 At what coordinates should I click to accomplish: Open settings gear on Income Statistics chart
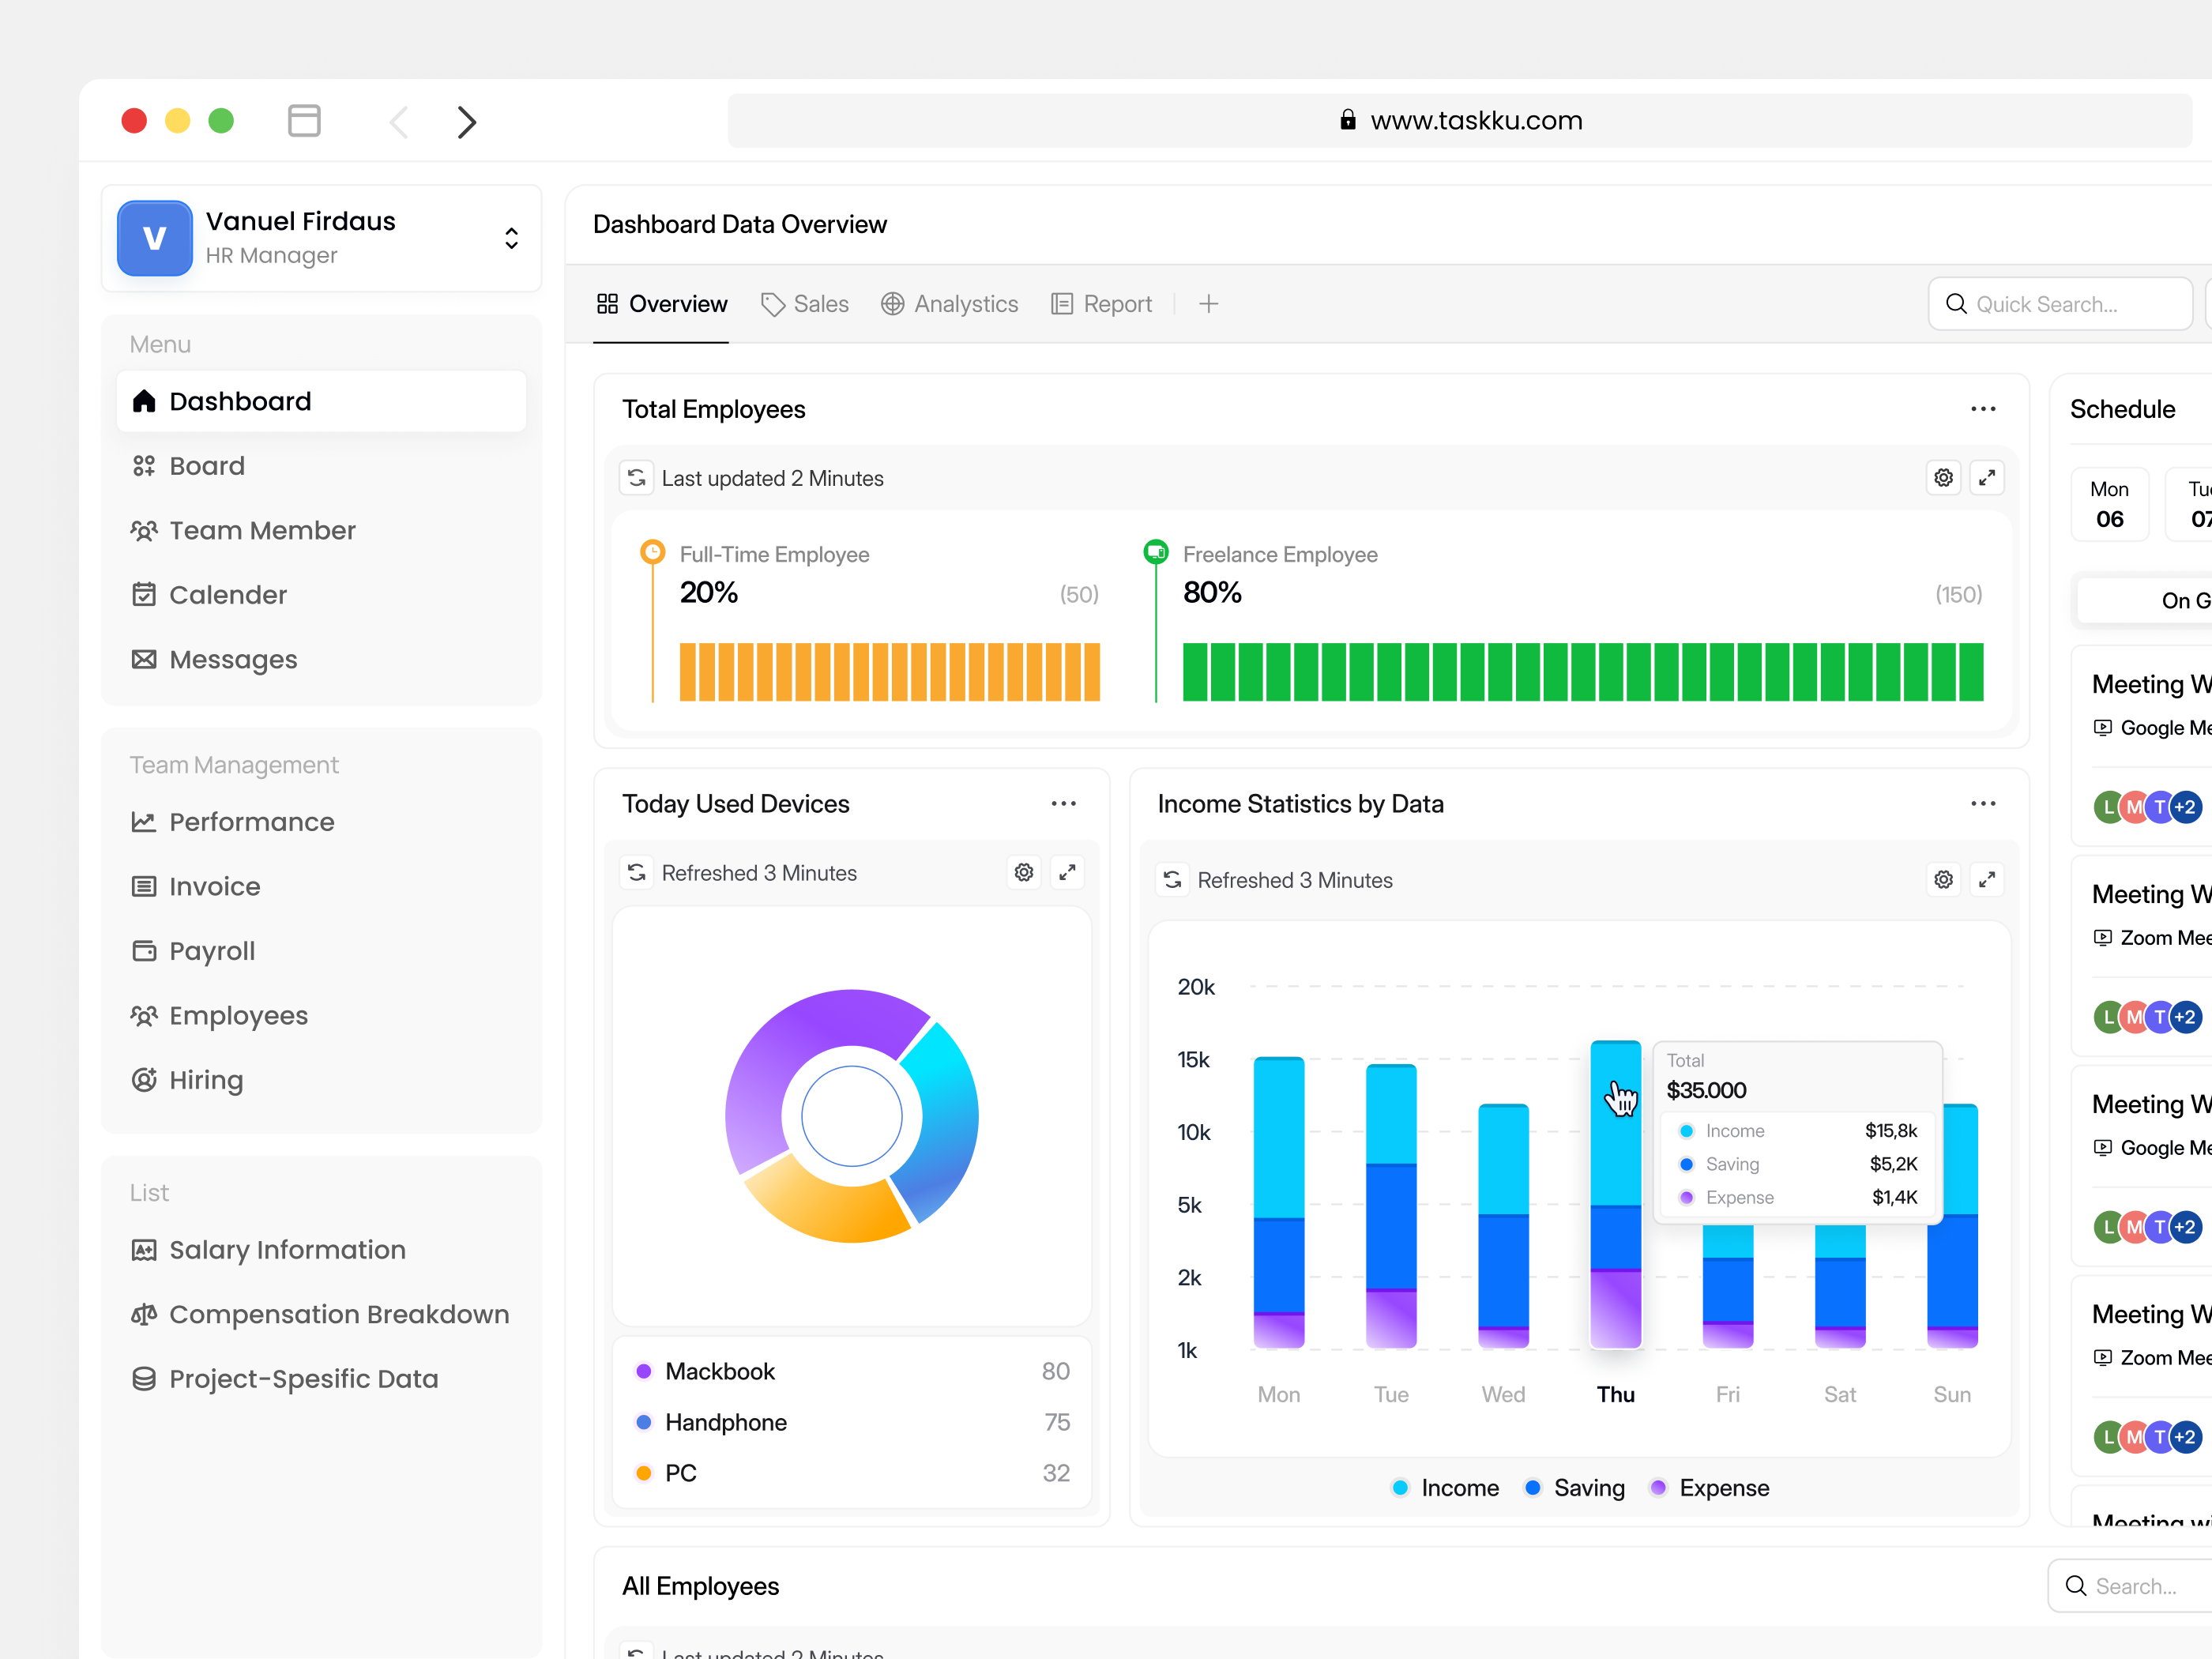click(x=1943, y=879)
